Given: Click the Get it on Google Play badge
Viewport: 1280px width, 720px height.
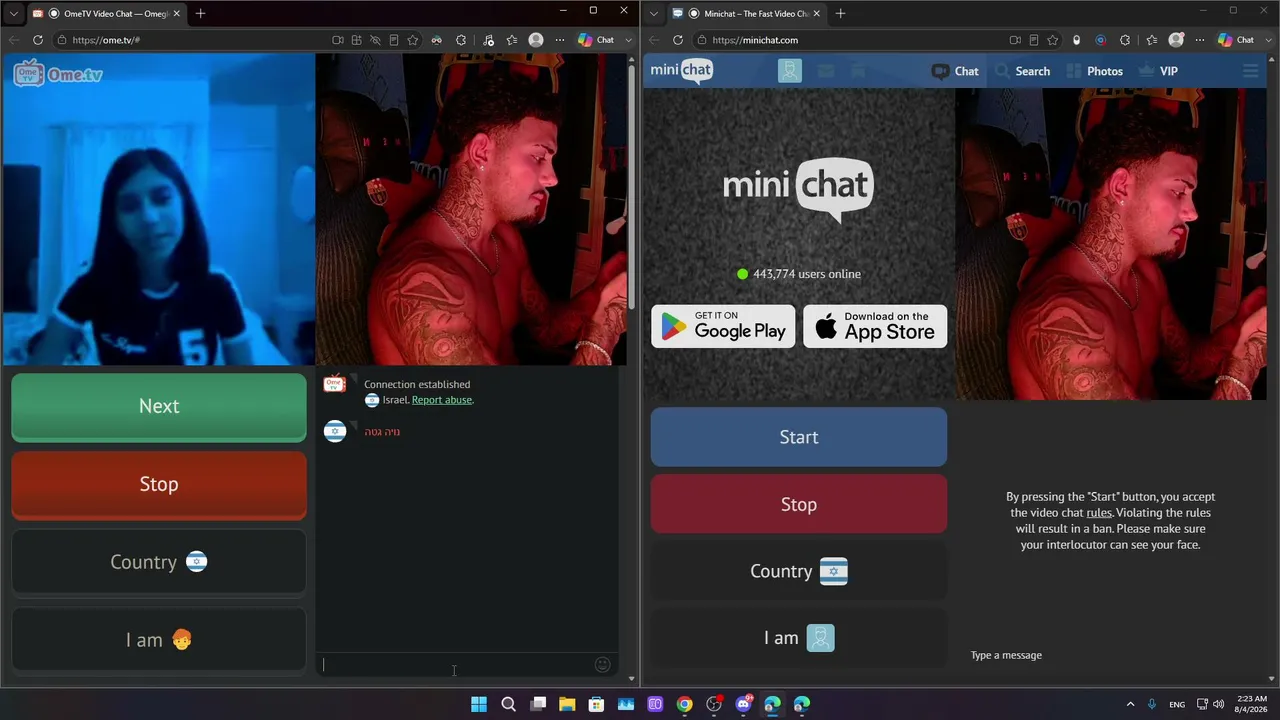Looking at the screenshot, I should (x=723, y=326).
